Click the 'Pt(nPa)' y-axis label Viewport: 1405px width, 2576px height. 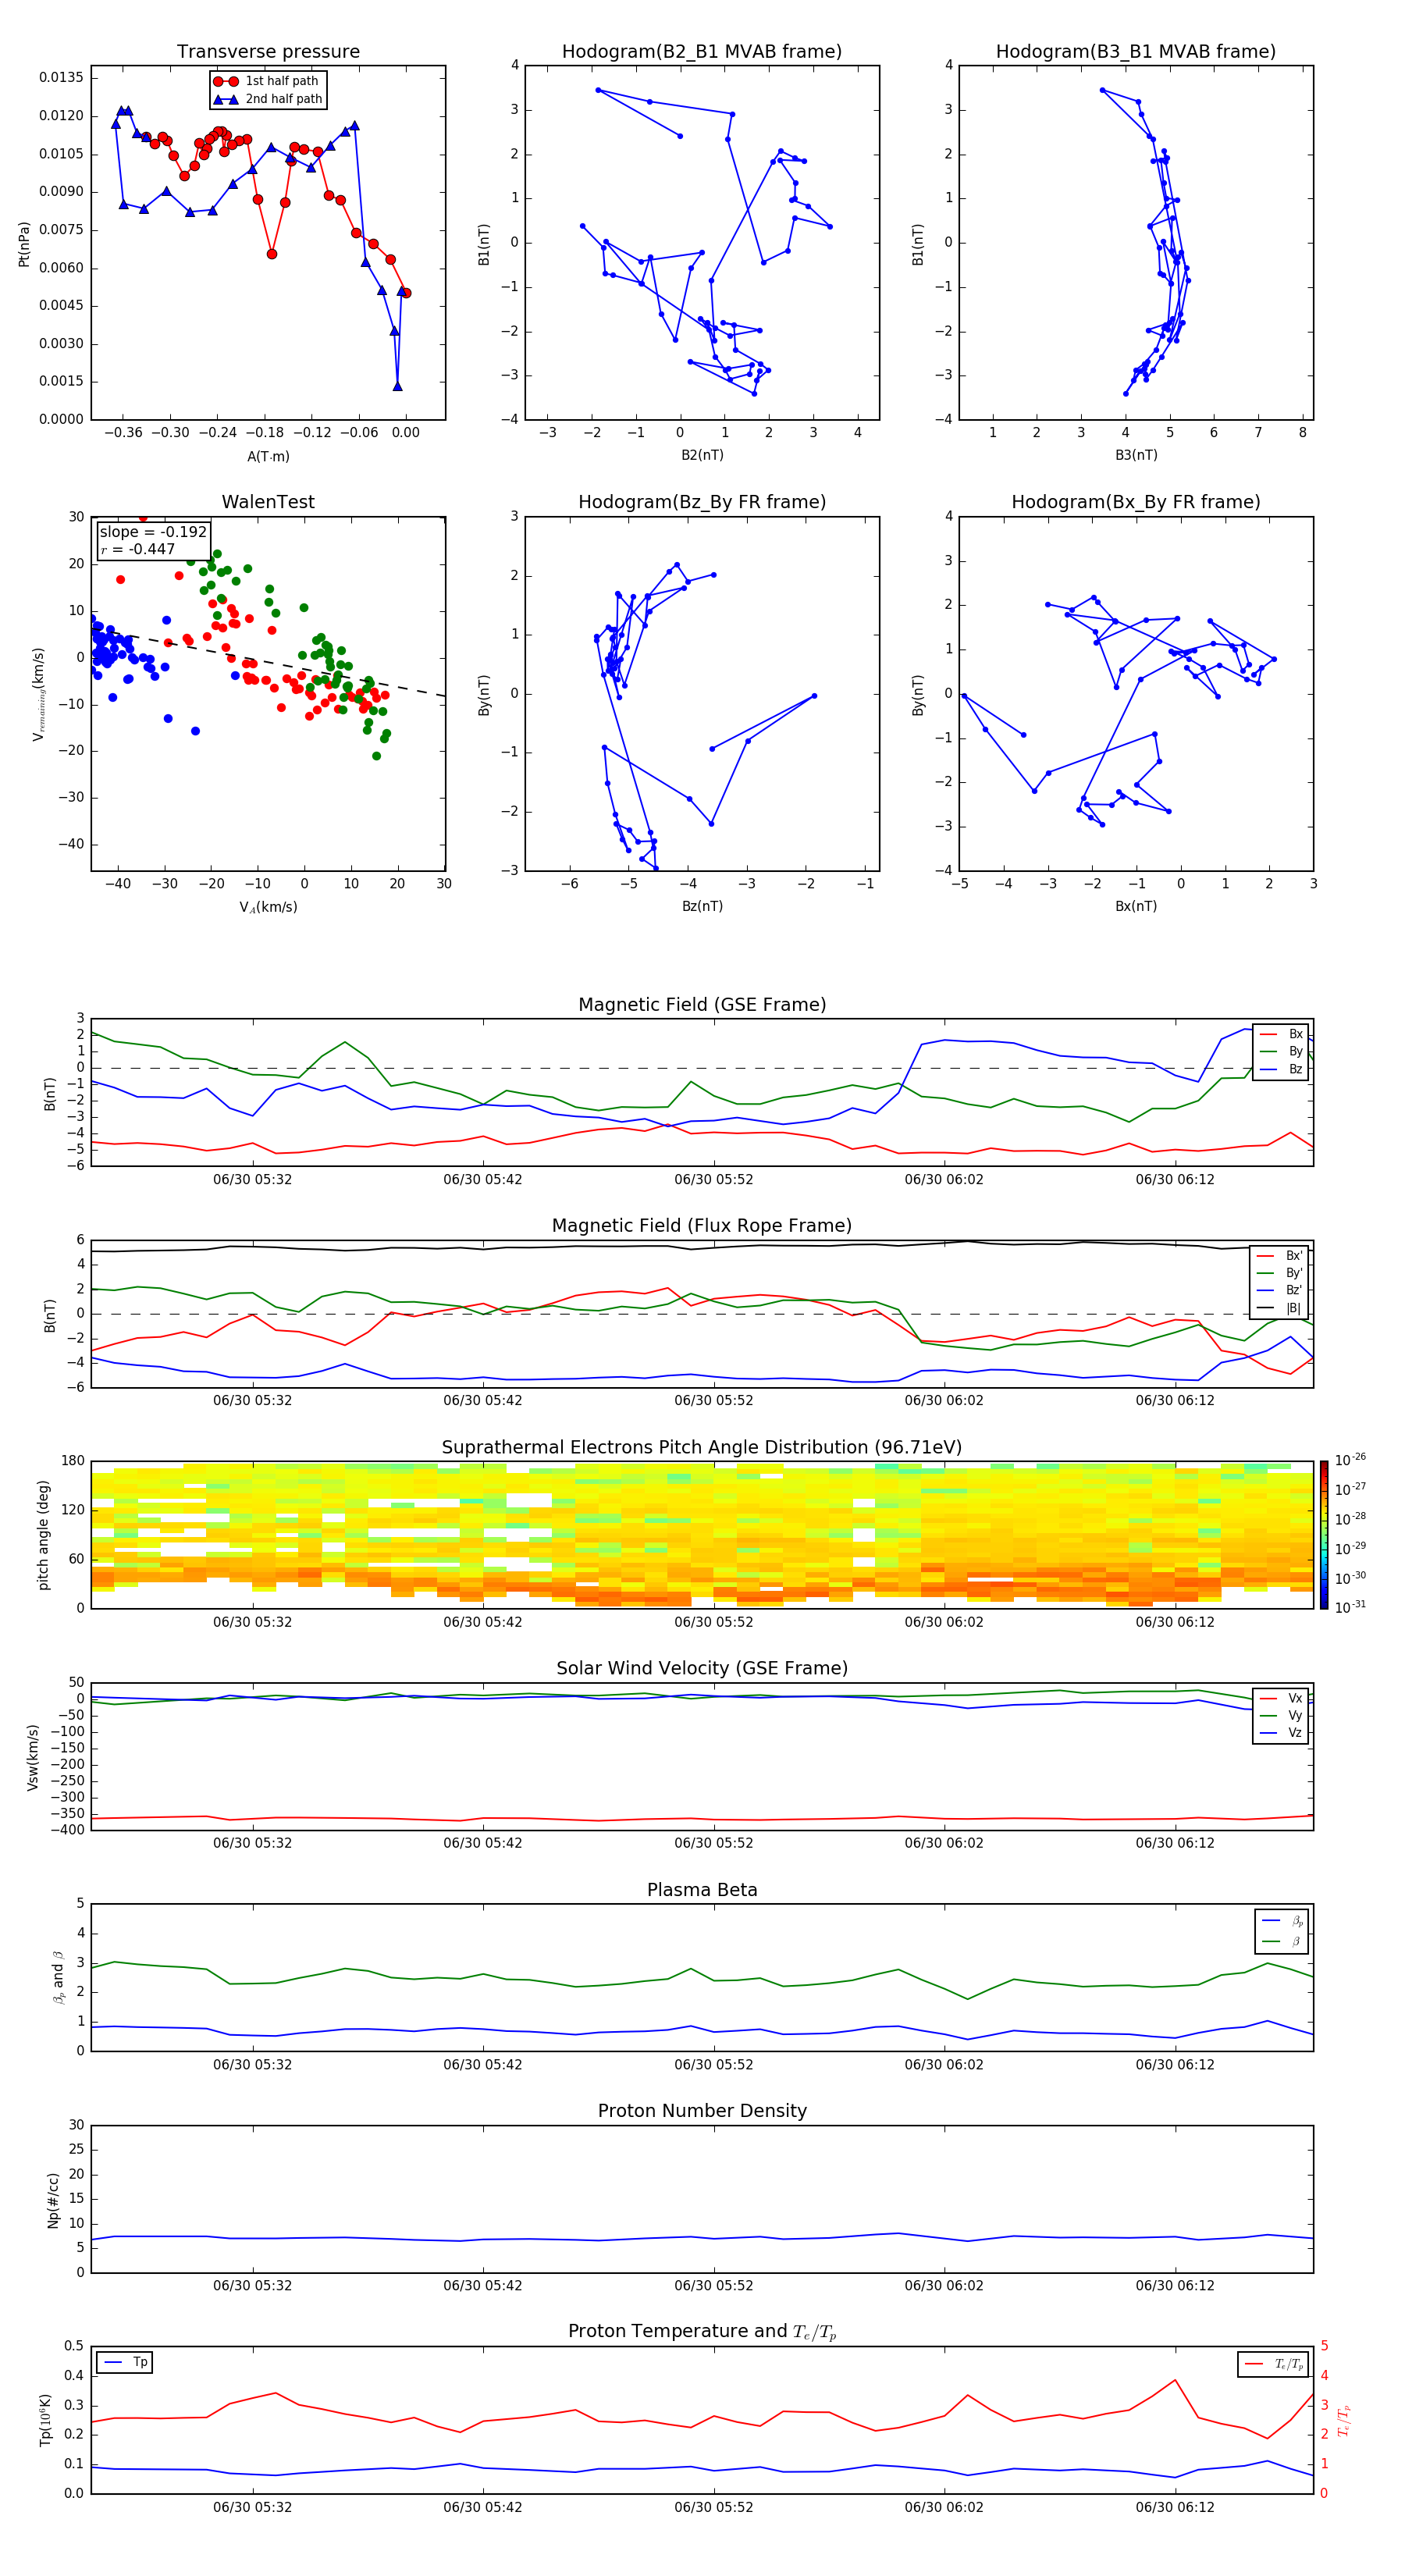pos(24,244)
